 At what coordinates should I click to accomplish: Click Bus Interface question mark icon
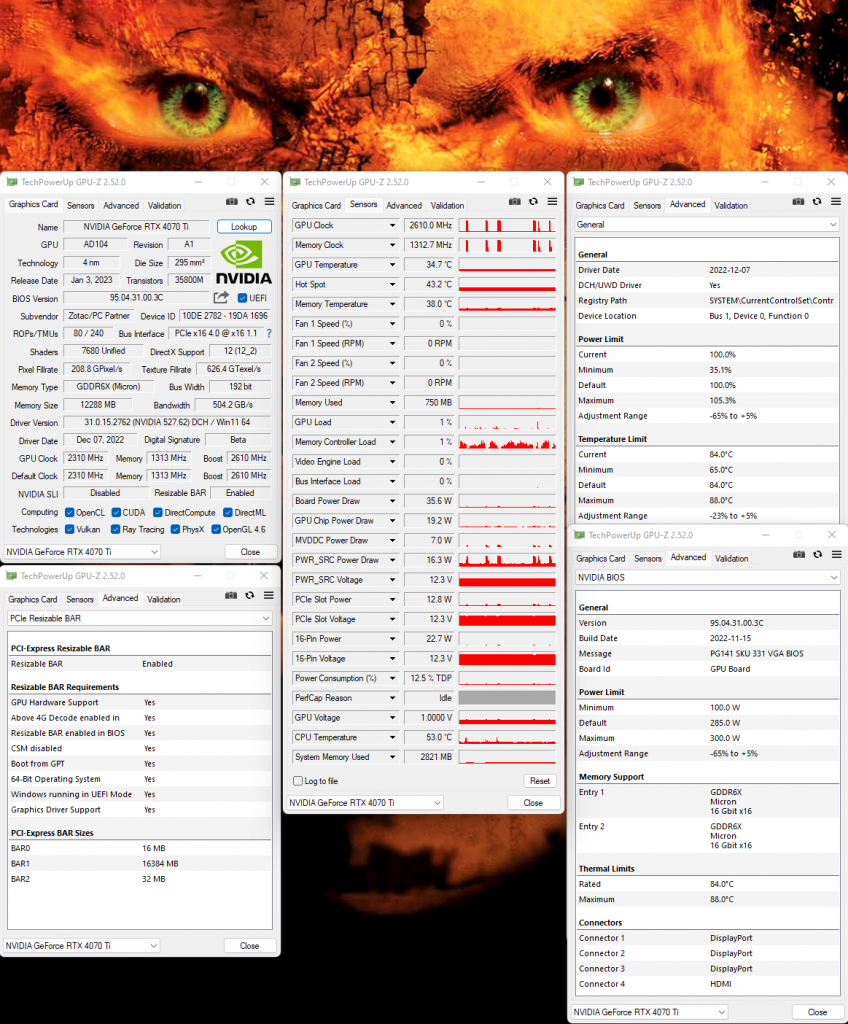269,334
